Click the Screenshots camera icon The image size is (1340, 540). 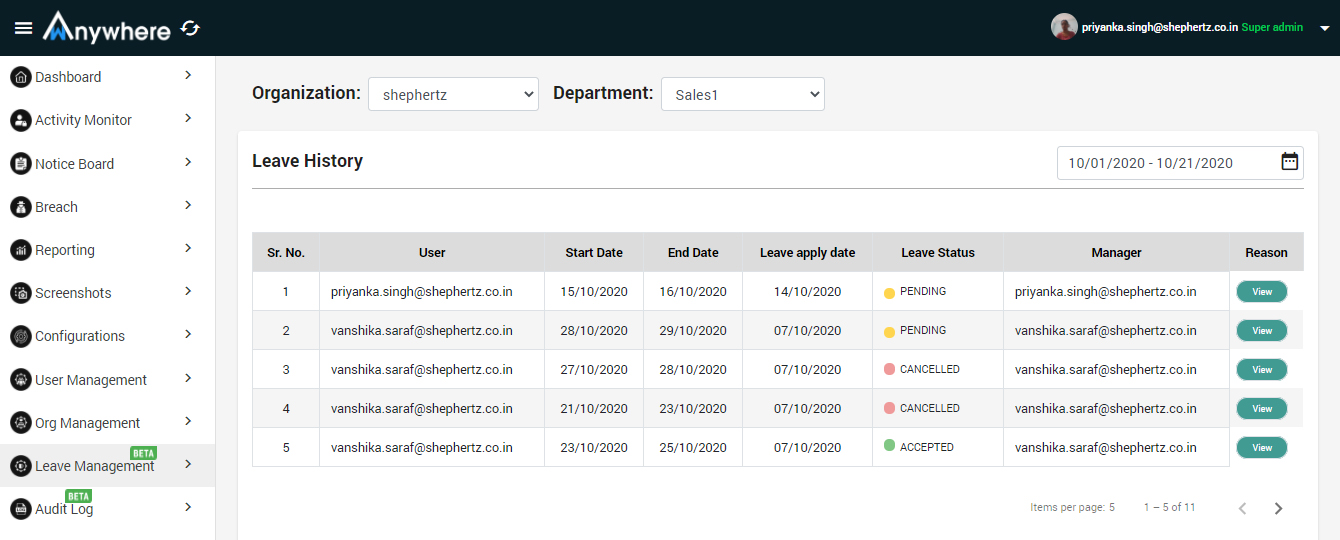tap(20, 293)
